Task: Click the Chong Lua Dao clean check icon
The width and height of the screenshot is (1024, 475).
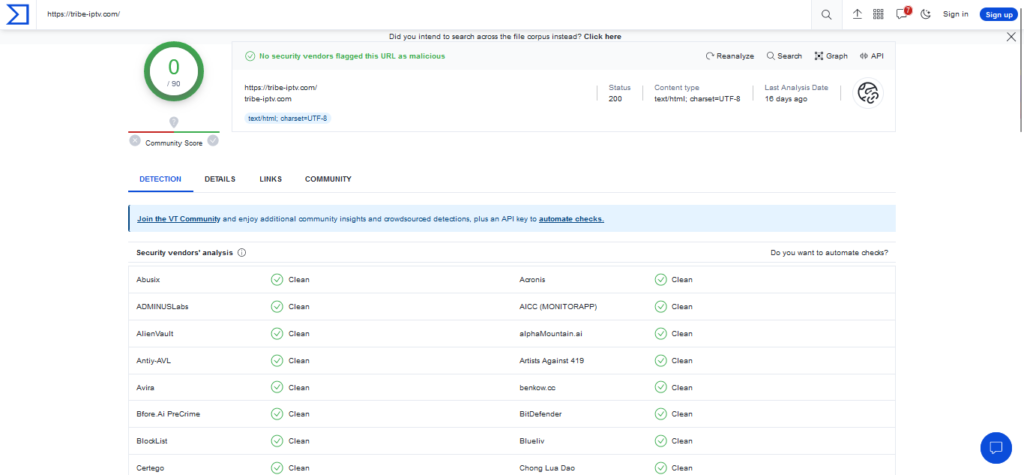Action: click(x=661, y=468)
